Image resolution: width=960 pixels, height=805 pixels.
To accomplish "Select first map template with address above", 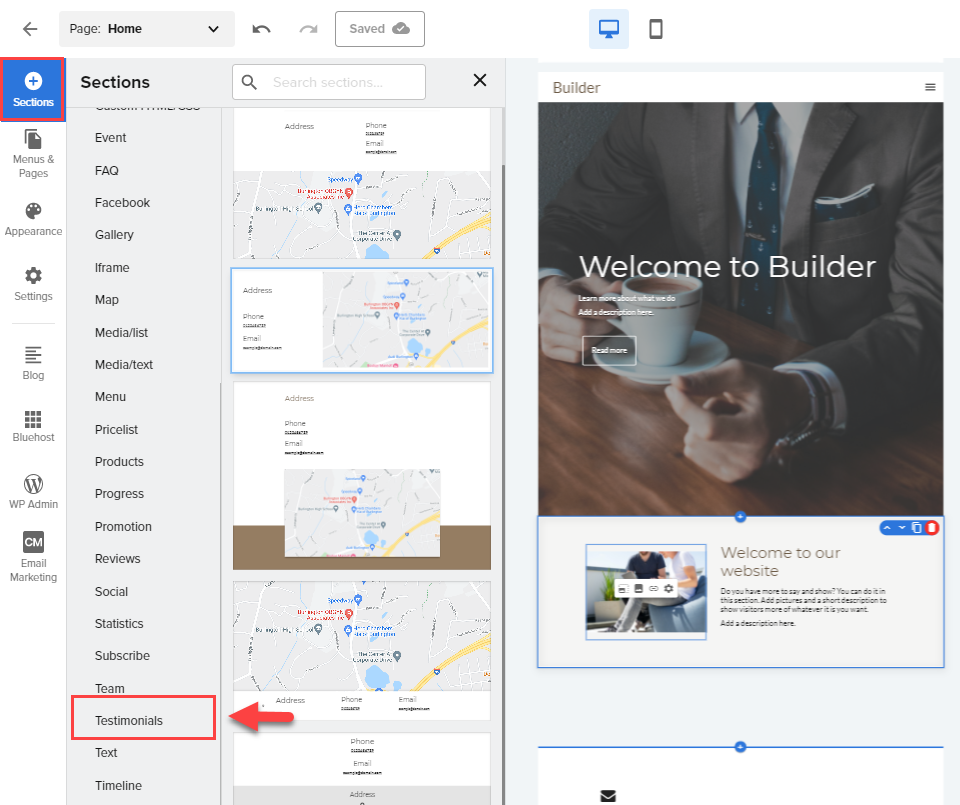I will [x=362, y=184].
